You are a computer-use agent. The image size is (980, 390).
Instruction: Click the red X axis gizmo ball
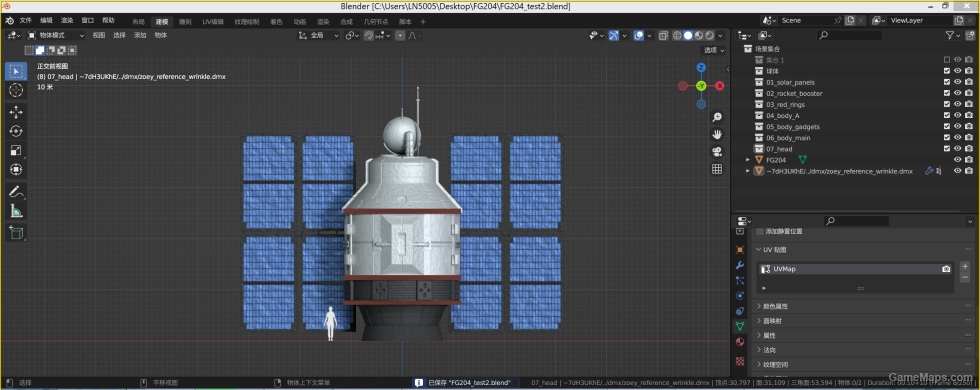coord(719,86)
